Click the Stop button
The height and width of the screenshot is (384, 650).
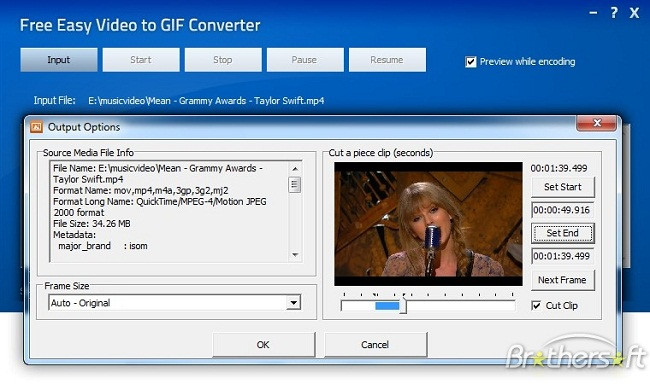pos(223,60)
